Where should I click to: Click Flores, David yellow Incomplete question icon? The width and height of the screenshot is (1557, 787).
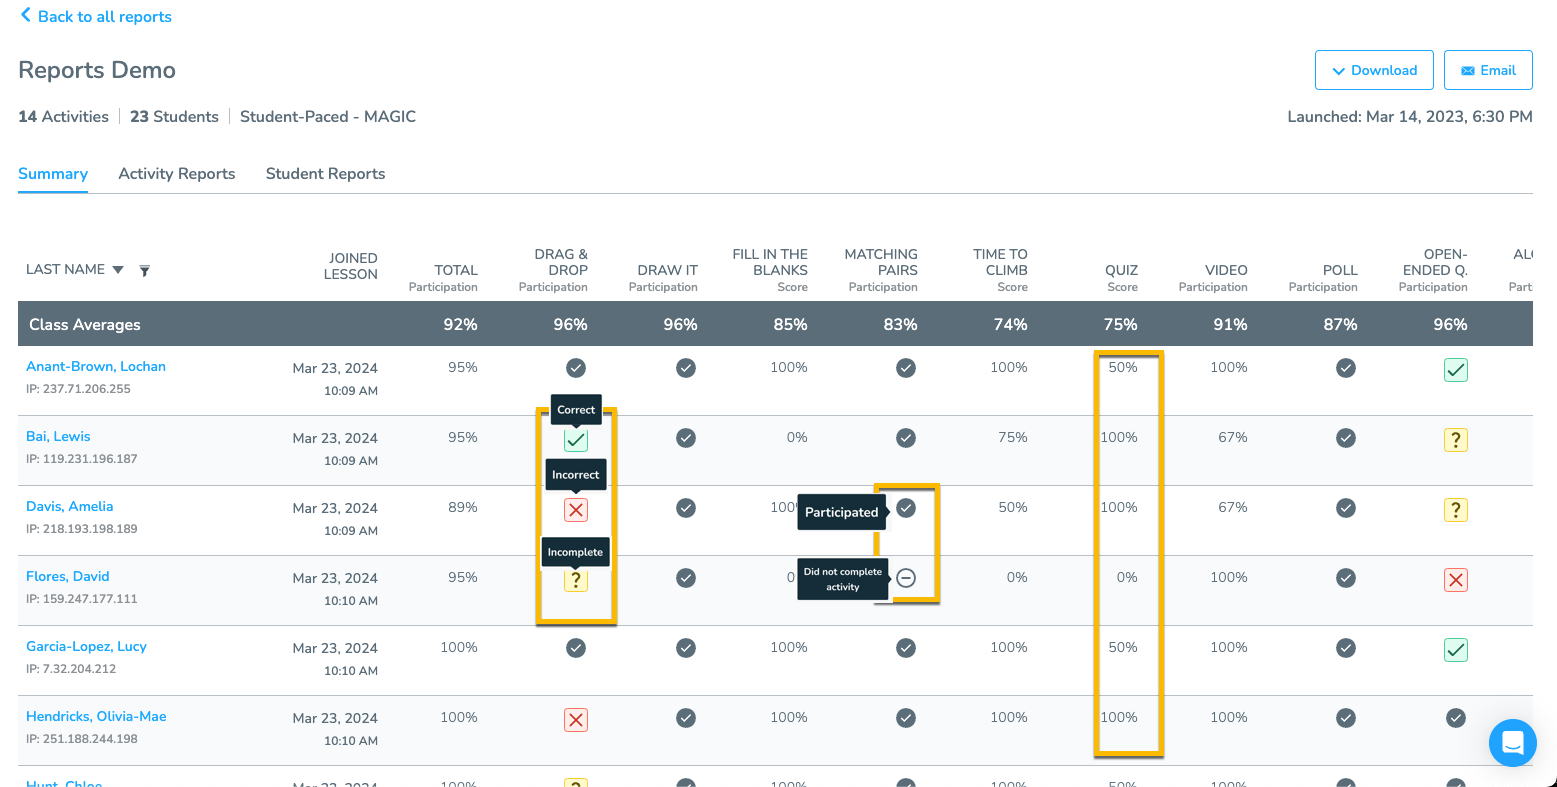[576, 580]
